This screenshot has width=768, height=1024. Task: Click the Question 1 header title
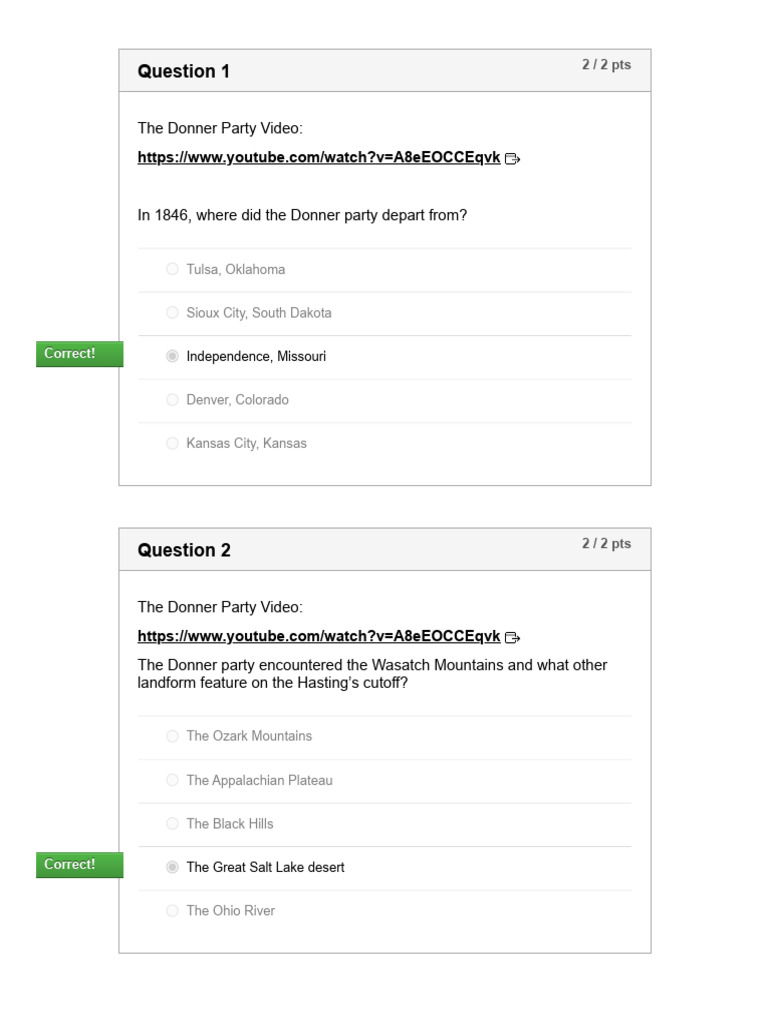click(184, 71)
